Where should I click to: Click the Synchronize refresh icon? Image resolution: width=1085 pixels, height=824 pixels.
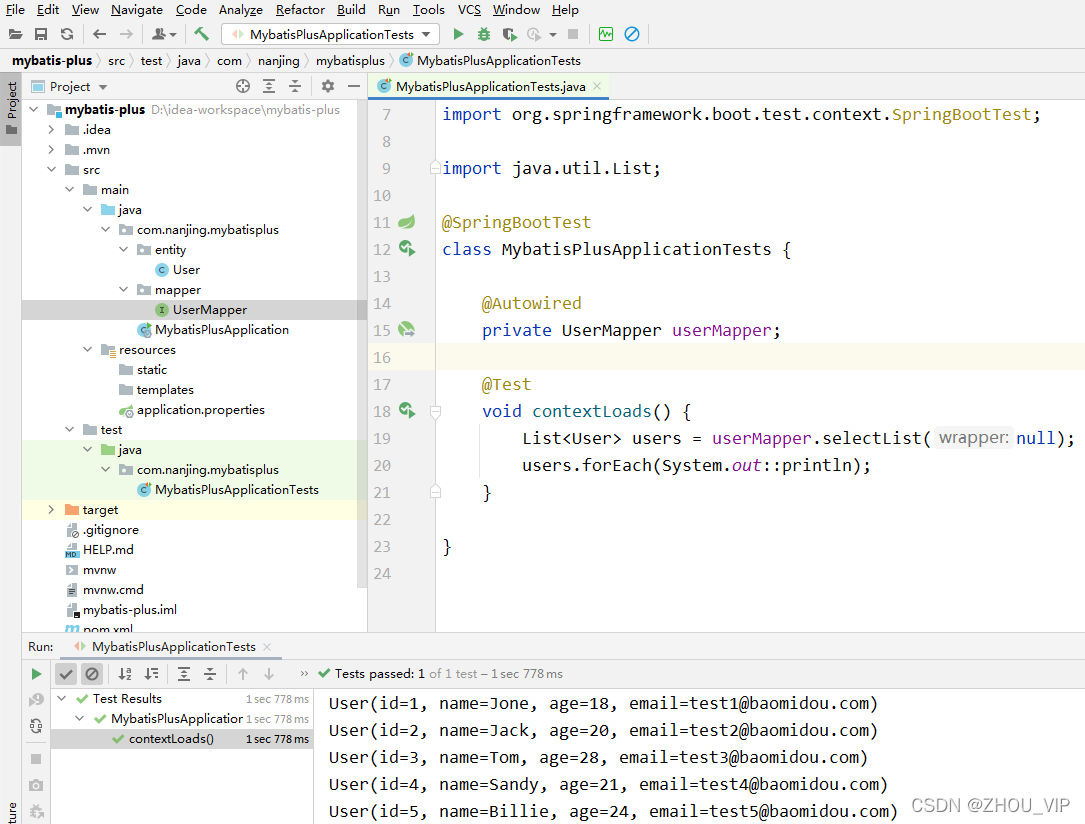click(x=66, y=34)
